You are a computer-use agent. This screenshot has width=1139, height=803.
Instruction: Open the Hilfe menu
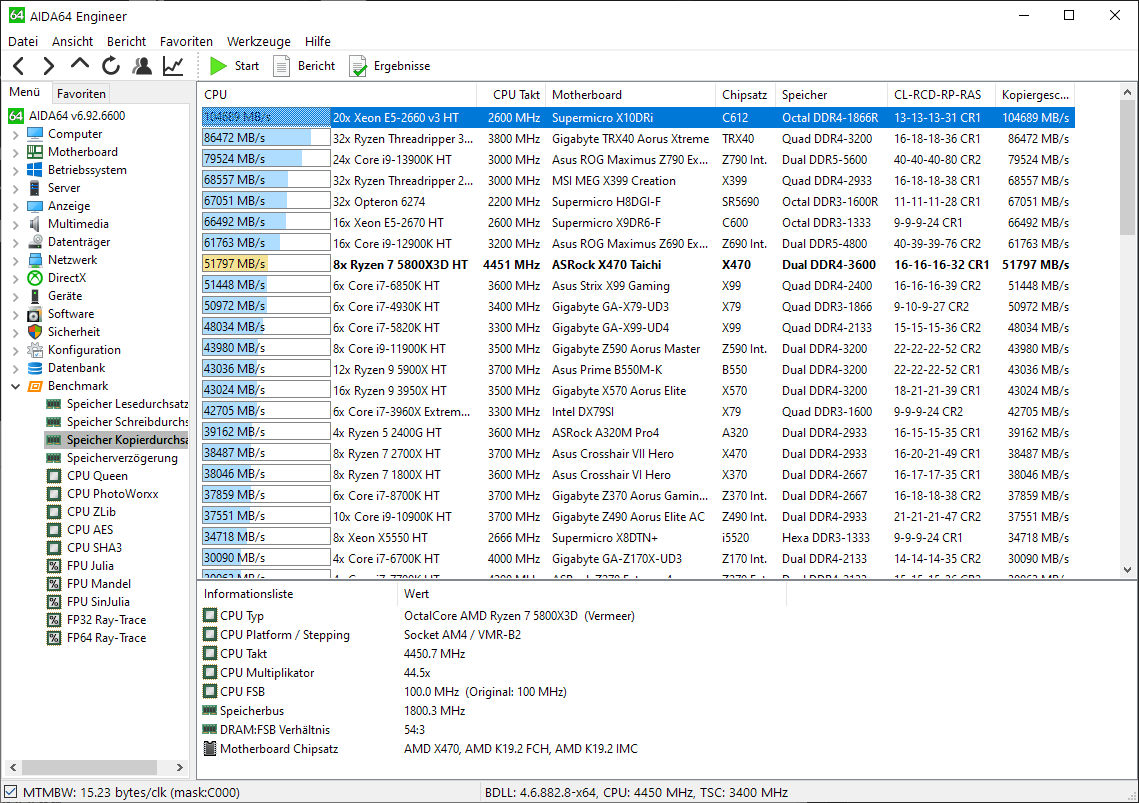pyautogui.click(x=317, y=41)
